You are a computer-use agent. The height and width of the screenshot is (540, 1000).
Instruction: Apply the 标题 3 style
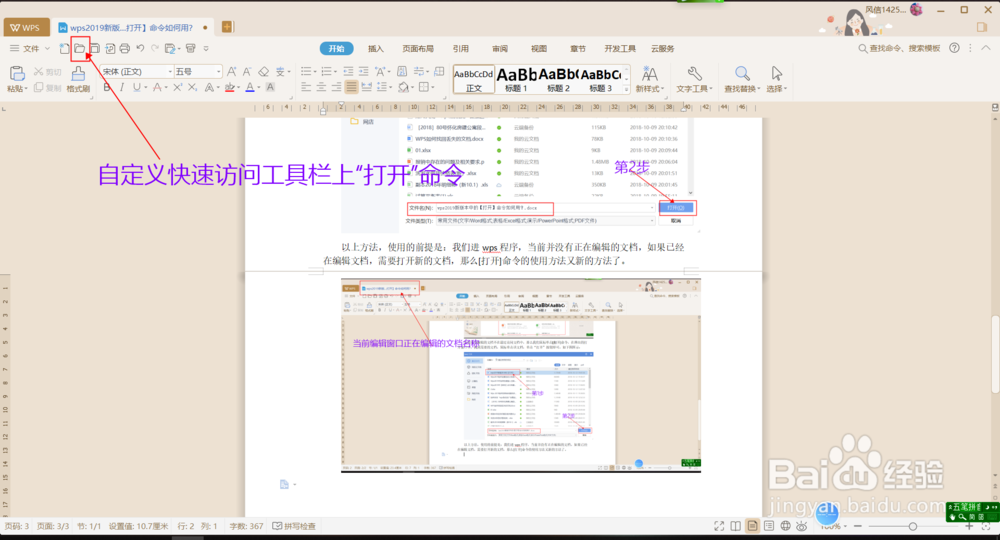pos(600,80)
